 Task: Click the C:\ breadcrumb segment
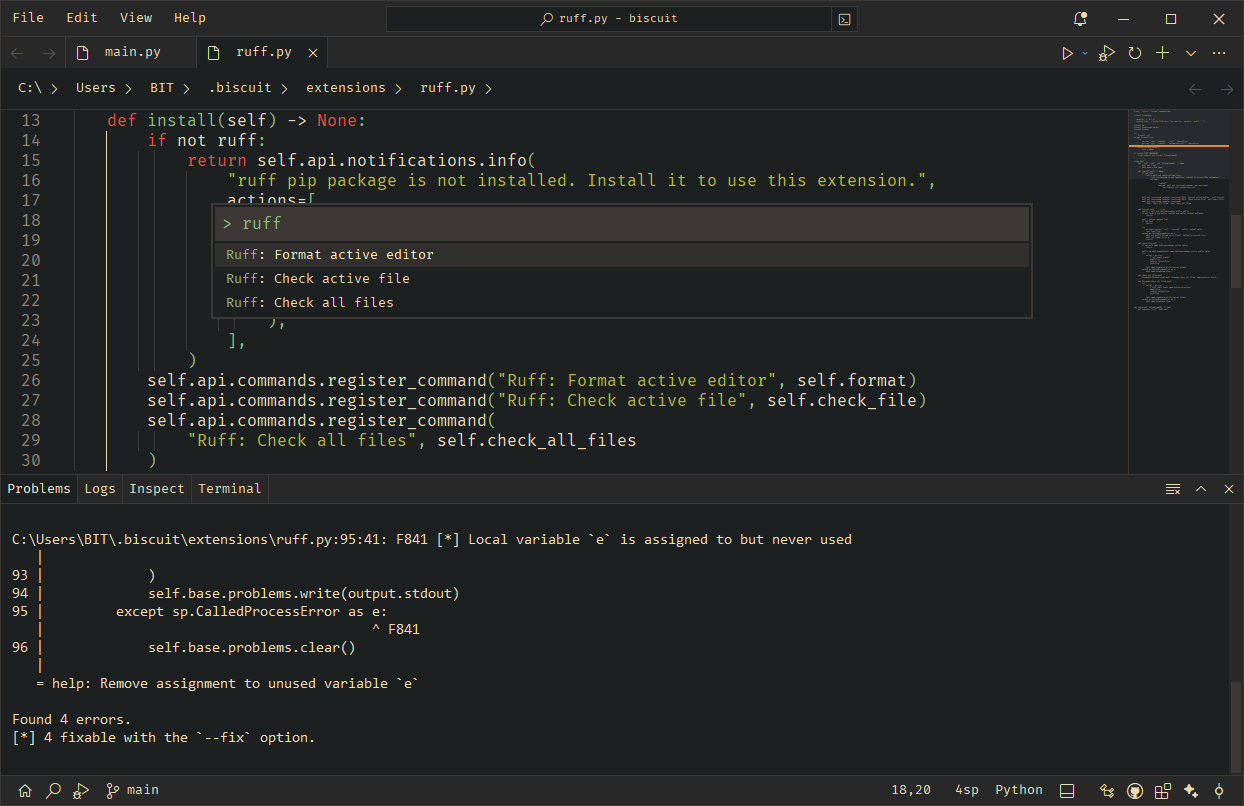point(30,88)
